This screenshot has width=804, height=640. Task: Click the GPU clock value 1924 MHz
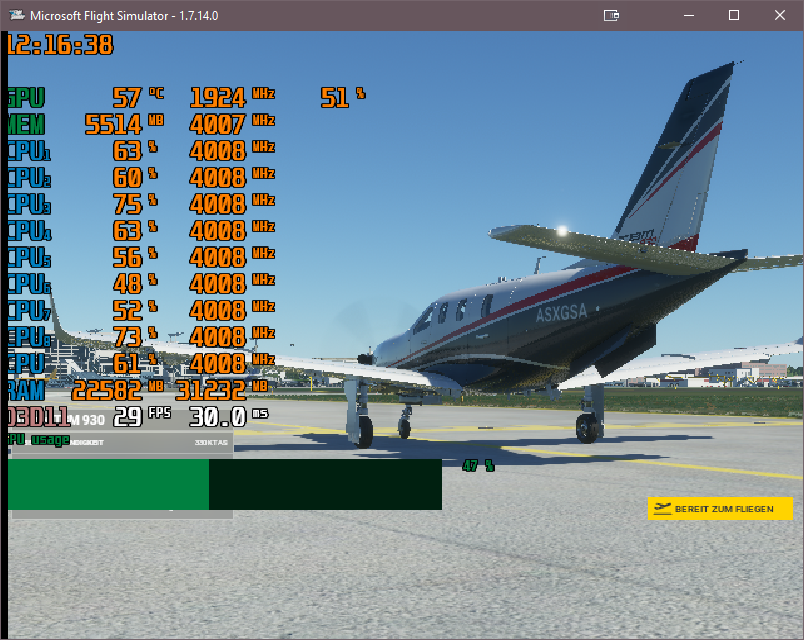[232, 97]
